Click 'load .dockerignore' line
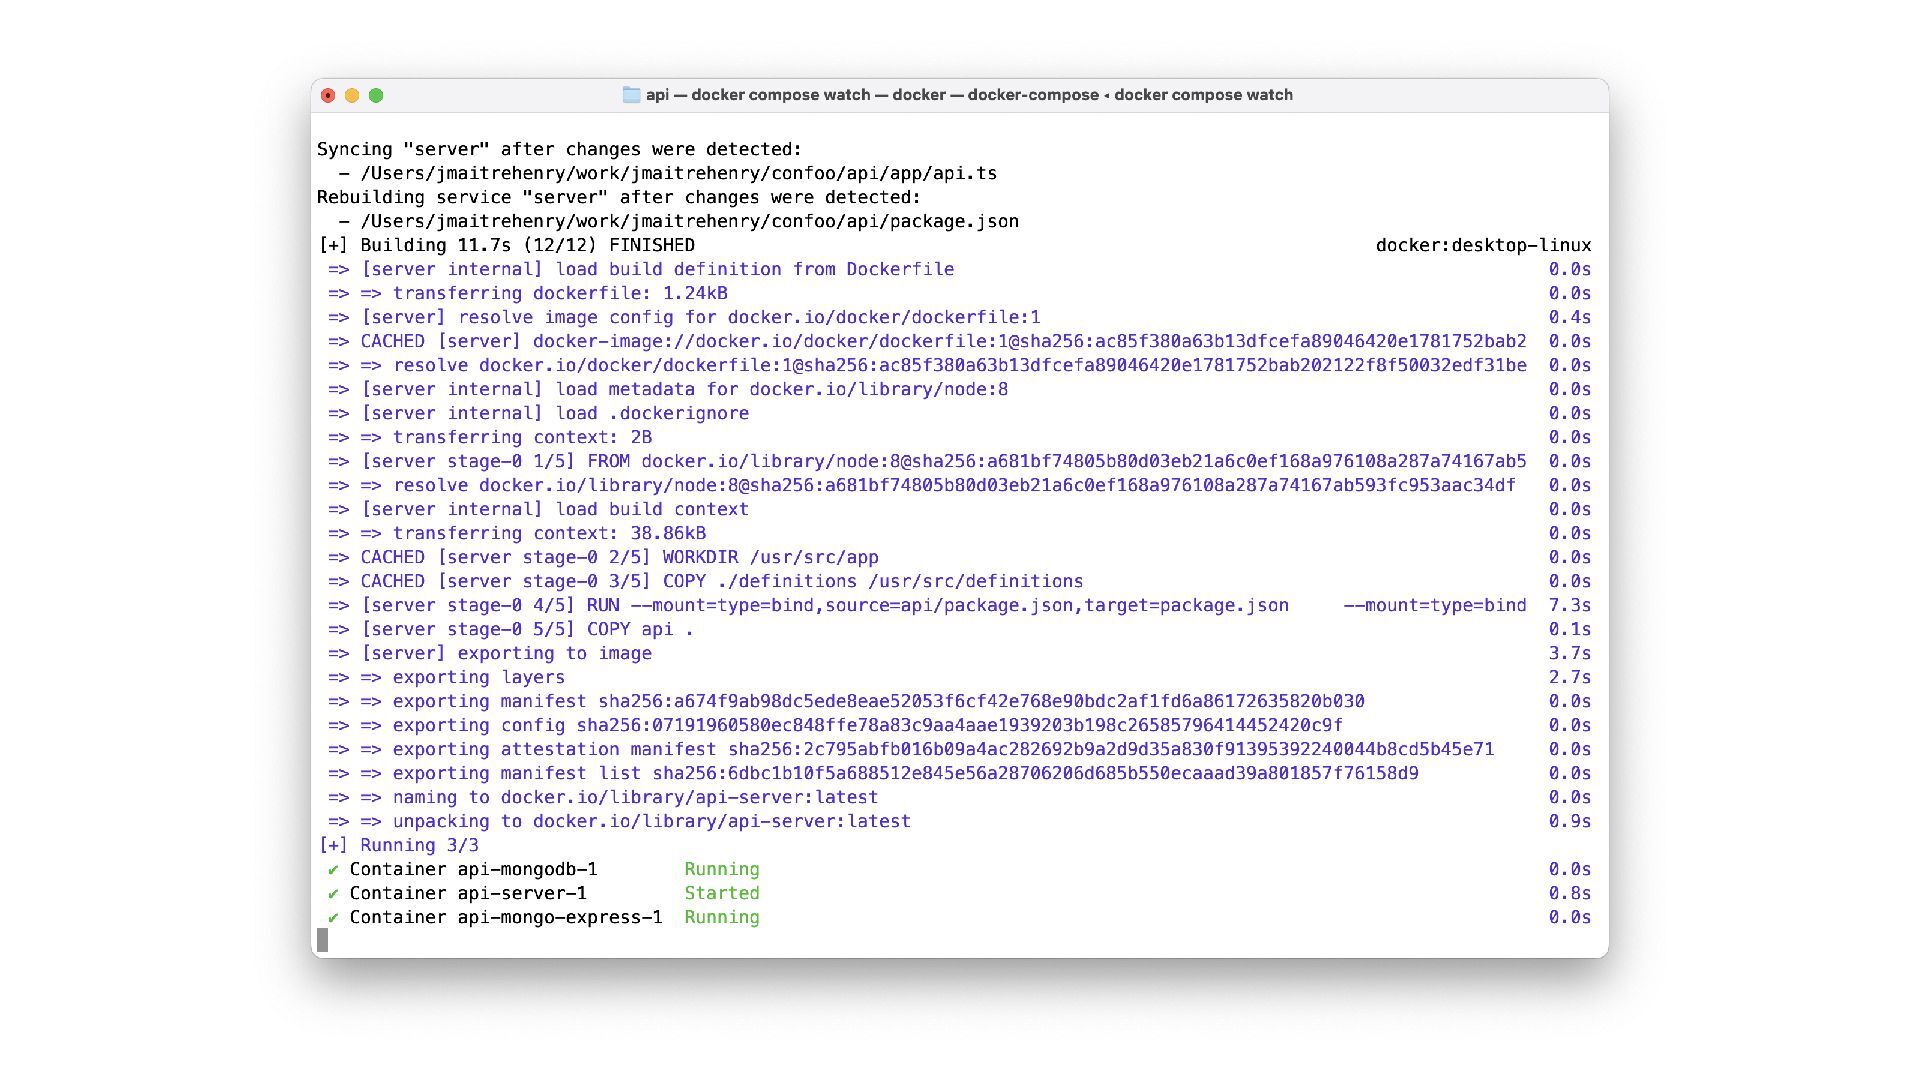The height and width of the screenshot is (1080, 1920). coord(538,413)
